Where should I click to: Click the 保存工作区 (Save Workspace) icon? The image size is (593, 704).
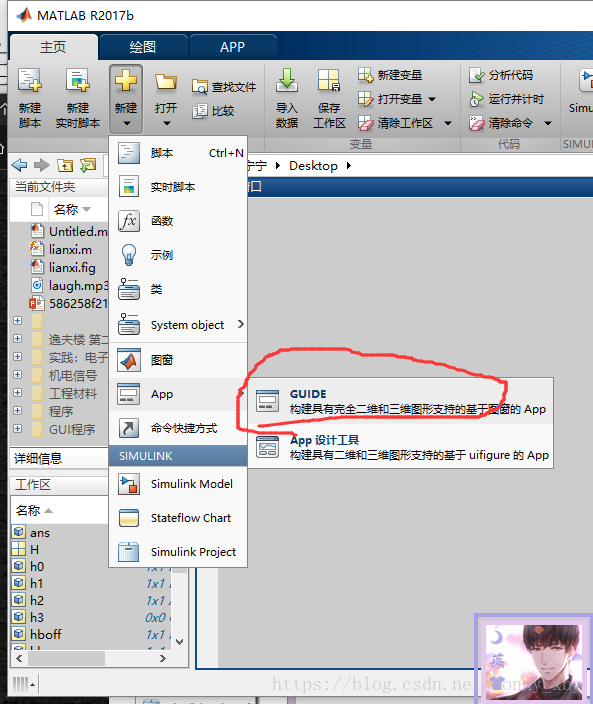[329, 80]
